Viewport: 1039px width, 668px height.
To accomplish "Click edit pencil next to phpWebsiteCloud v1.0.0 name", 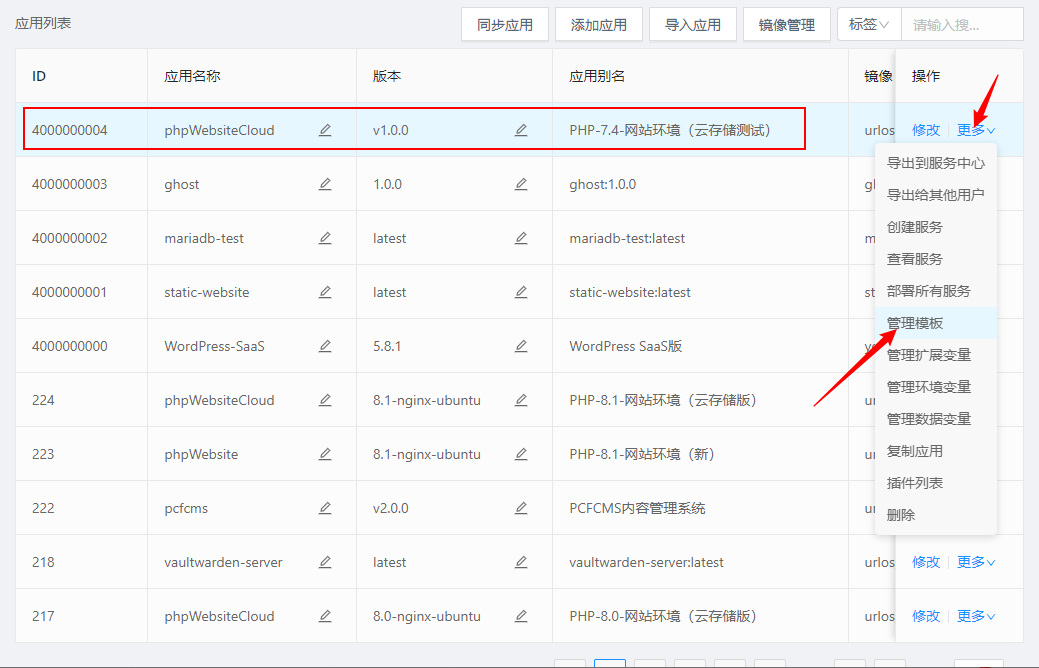I will tap(325, 130).
